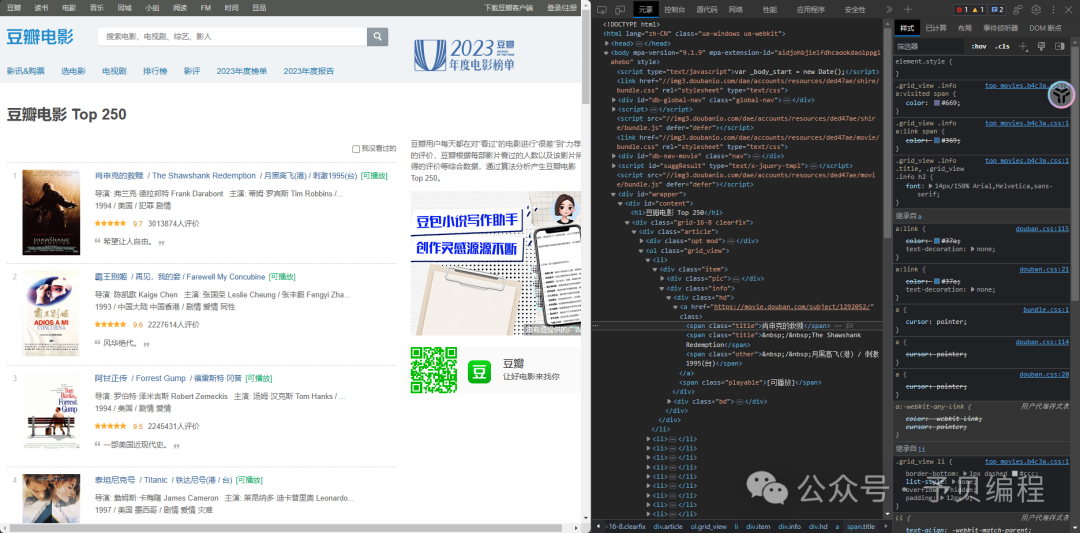Viewport: 1080px width, 533px height.
Task: Open DevTools settings gear
Action: [1036, 10]
